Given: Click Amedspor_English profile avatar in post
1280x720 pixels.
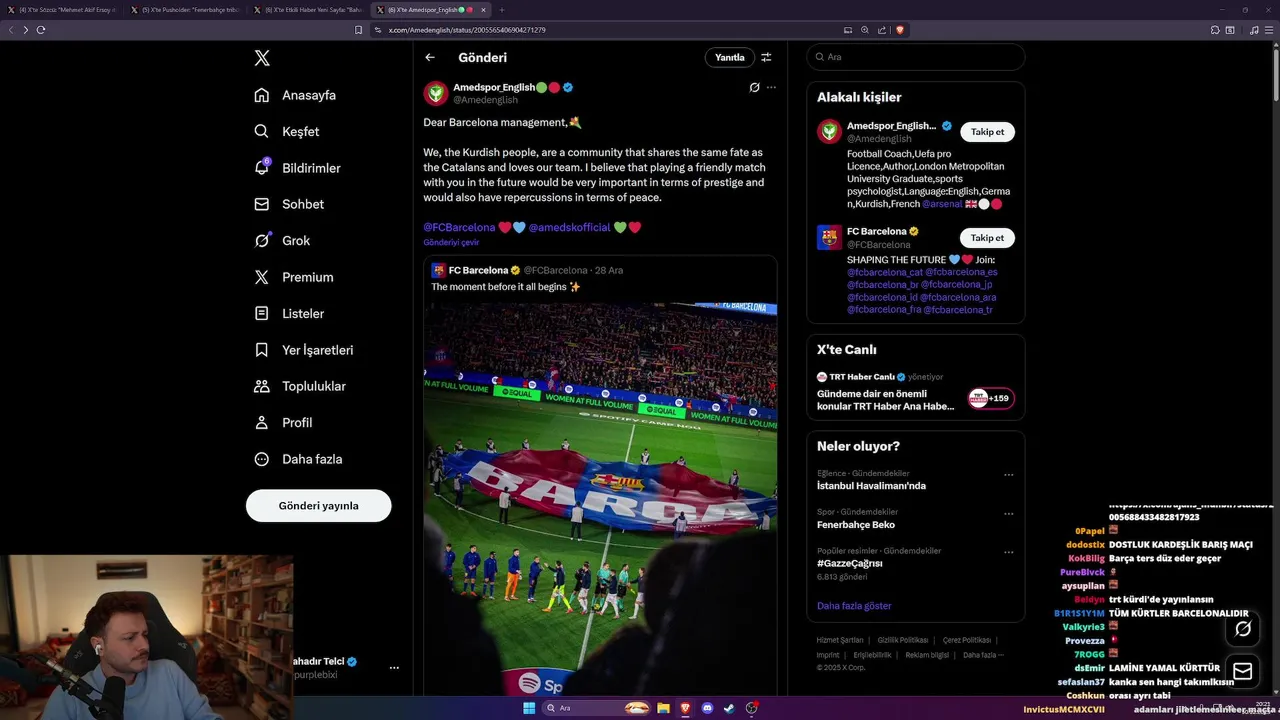Looking at the screenshot, I should [436, 93].
